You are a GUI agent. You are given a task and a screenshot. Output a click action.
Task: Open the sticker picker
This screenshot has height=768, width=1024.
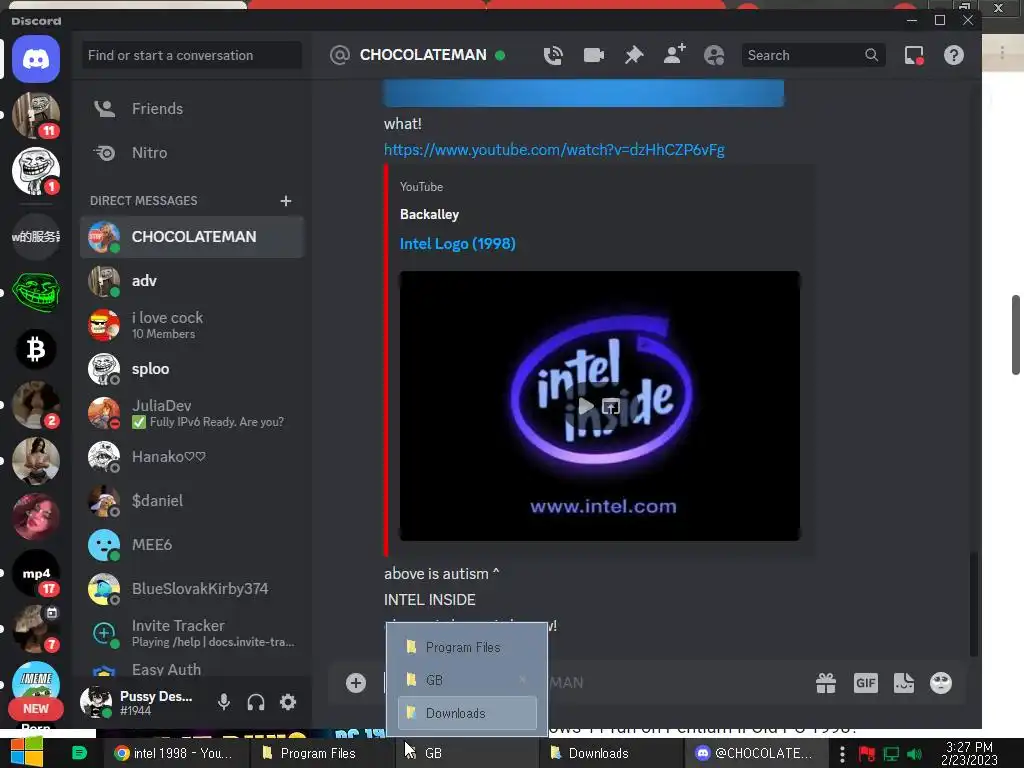click(904, 683)
